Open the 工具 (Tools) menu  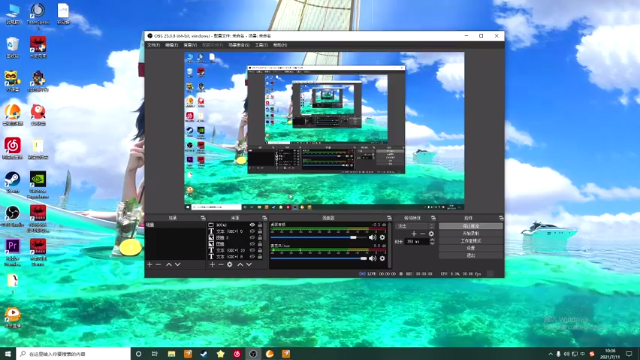click(x=261, y=45)
